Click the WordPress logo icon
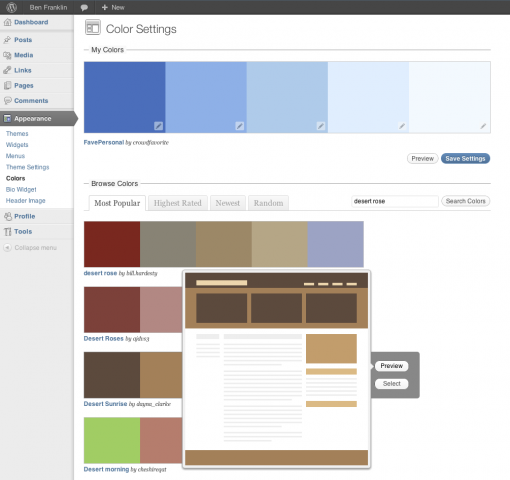 [x=12, y=7]
